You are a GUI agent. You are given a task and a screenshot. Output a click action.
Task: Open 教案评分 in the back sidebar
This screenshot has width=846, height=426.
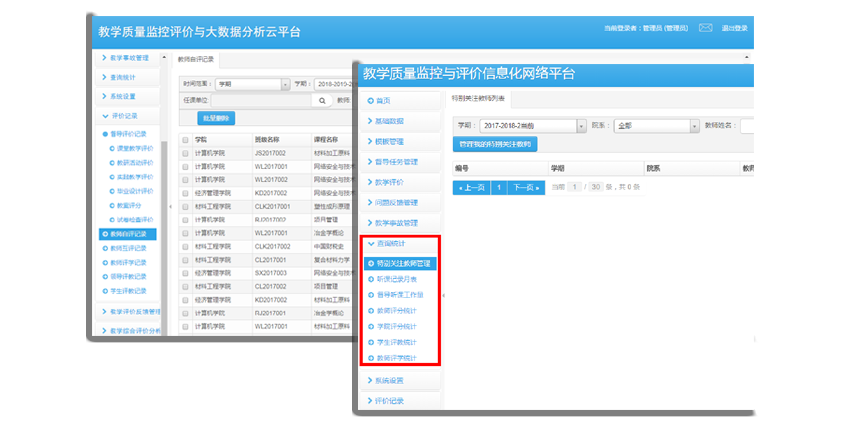click(x=126, y=205)
